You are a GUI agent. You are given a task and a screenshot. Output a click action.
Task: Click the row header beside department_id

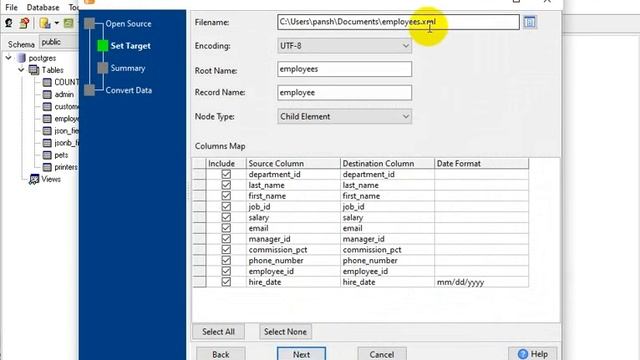tap(199, 174)
